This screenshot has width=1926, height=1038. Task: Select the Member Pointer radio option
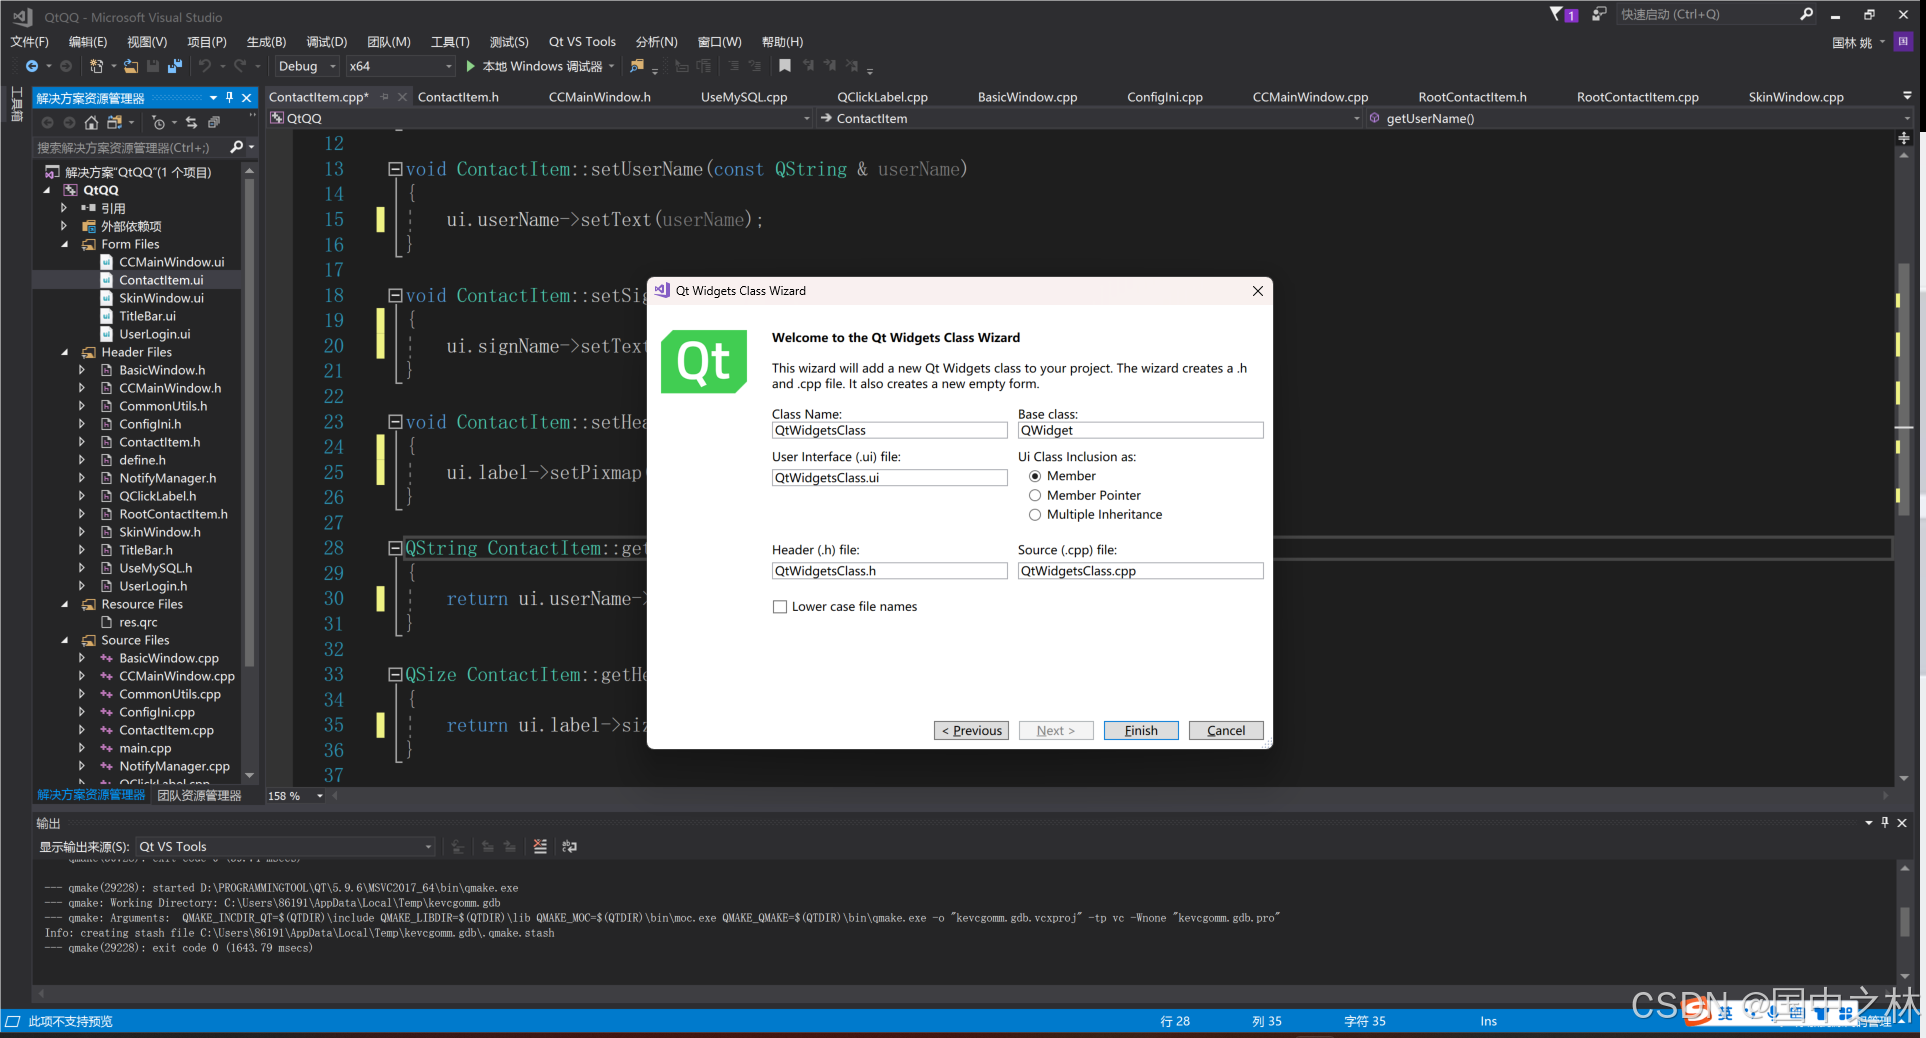coord(1035,495)
